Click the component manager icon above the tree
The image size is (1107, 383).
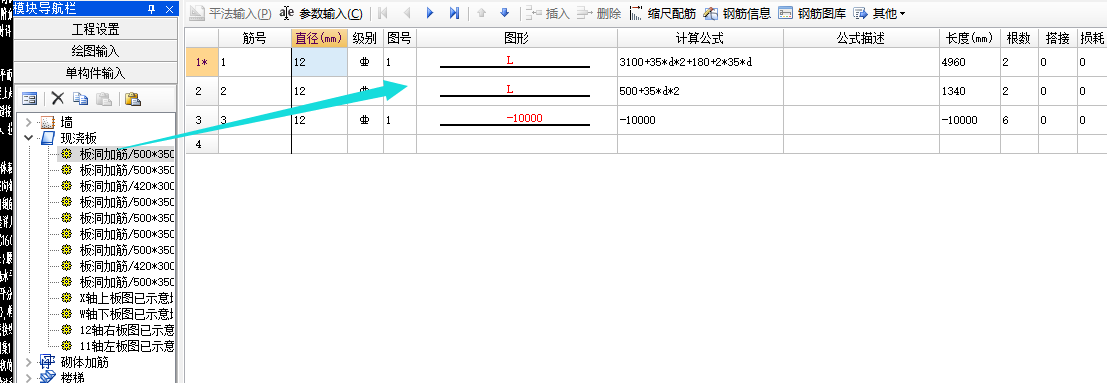[x=29, y=98]
